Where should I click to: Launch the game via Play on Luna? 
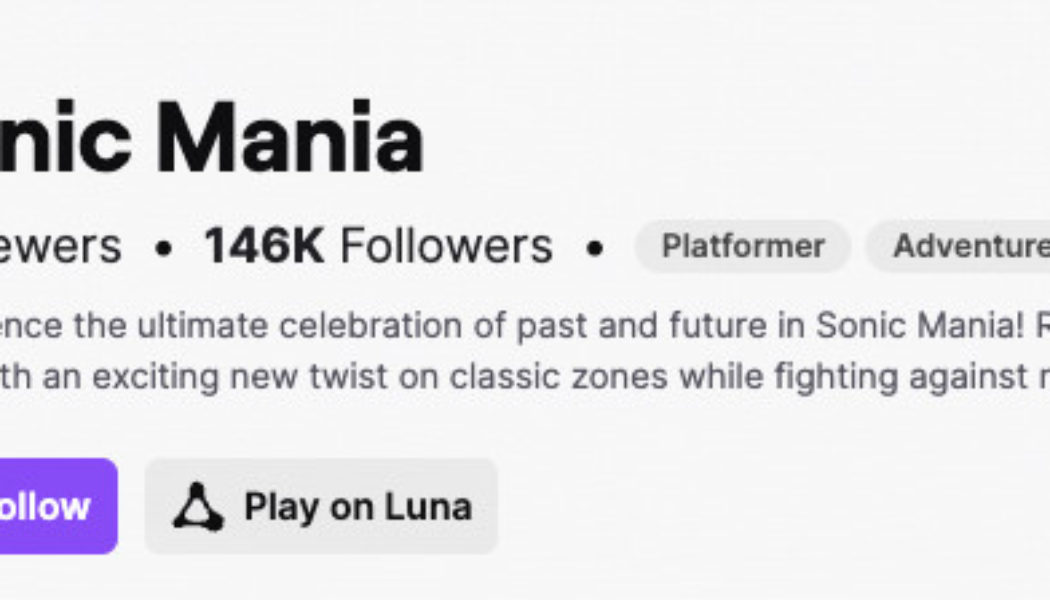(x=320, y=505)
